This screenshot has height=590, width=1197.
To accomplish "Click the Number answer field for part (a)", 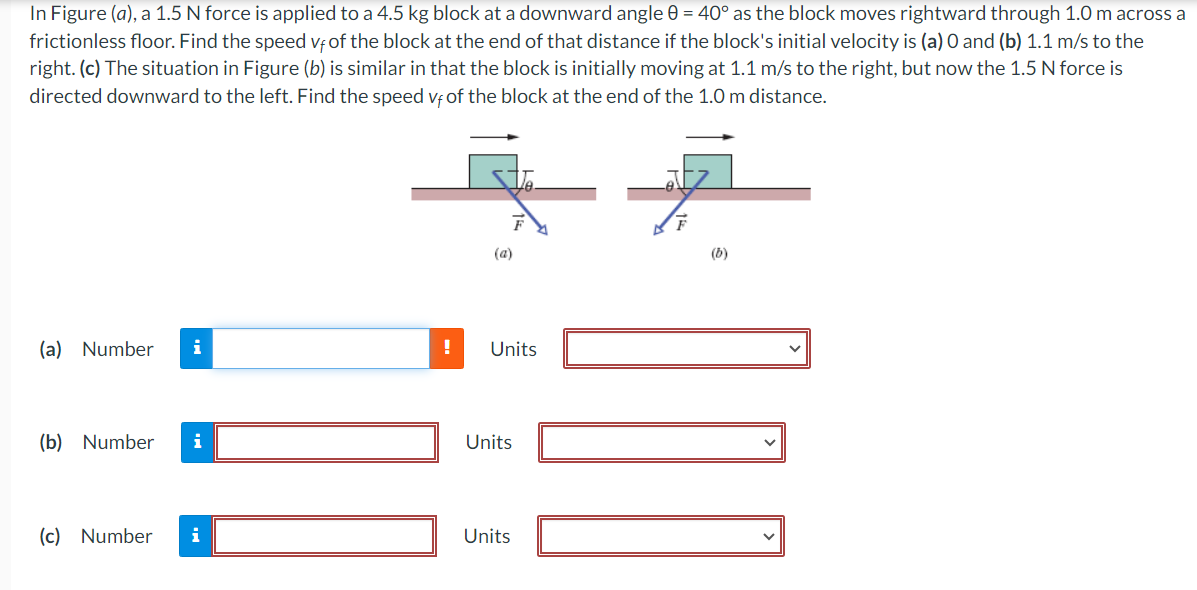I will tap(320, 348).
